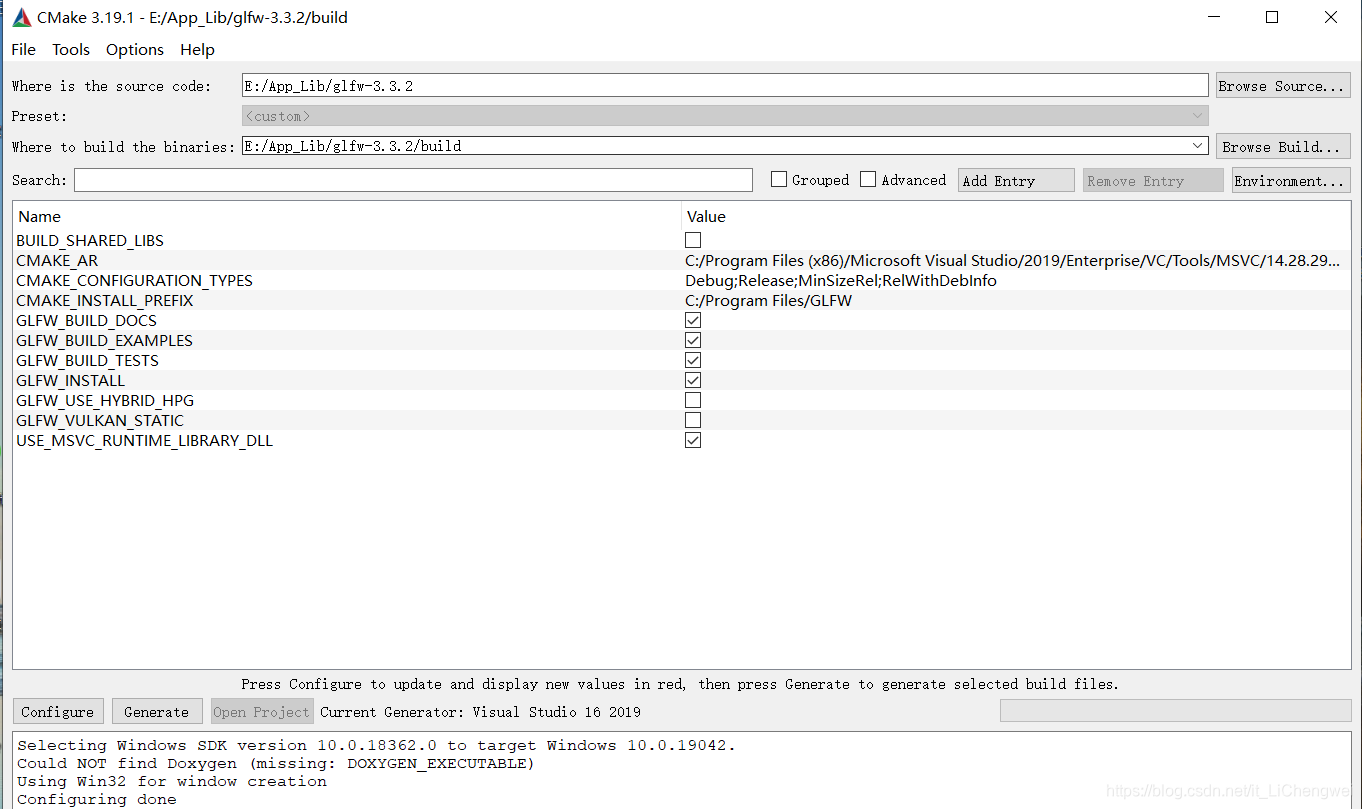Viewport: 1362px width, 809px height.
Task: Click the CMake logo icon in title bar
Action: (22, 18)
